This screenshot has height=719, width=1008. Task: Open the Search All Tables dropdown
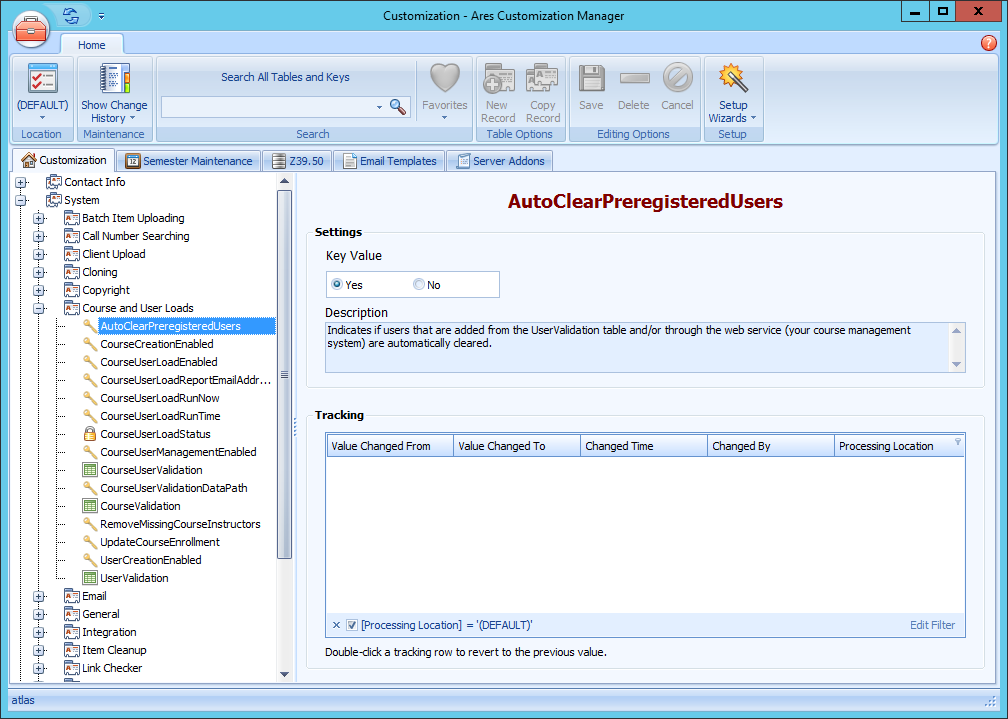pyautogui.click(x=378, y=105)
